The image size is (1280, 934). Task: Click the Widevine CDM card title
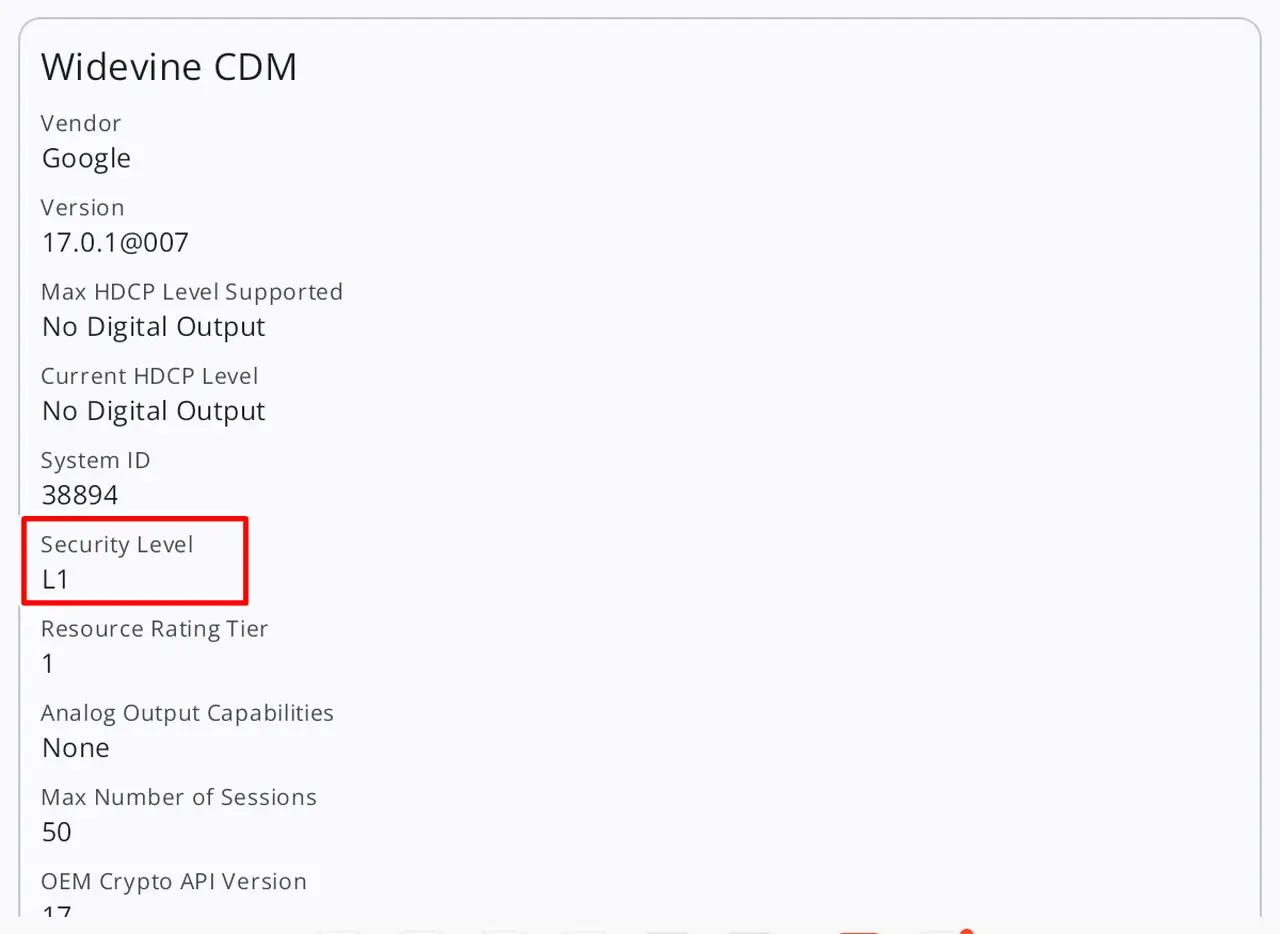[169, 67]
